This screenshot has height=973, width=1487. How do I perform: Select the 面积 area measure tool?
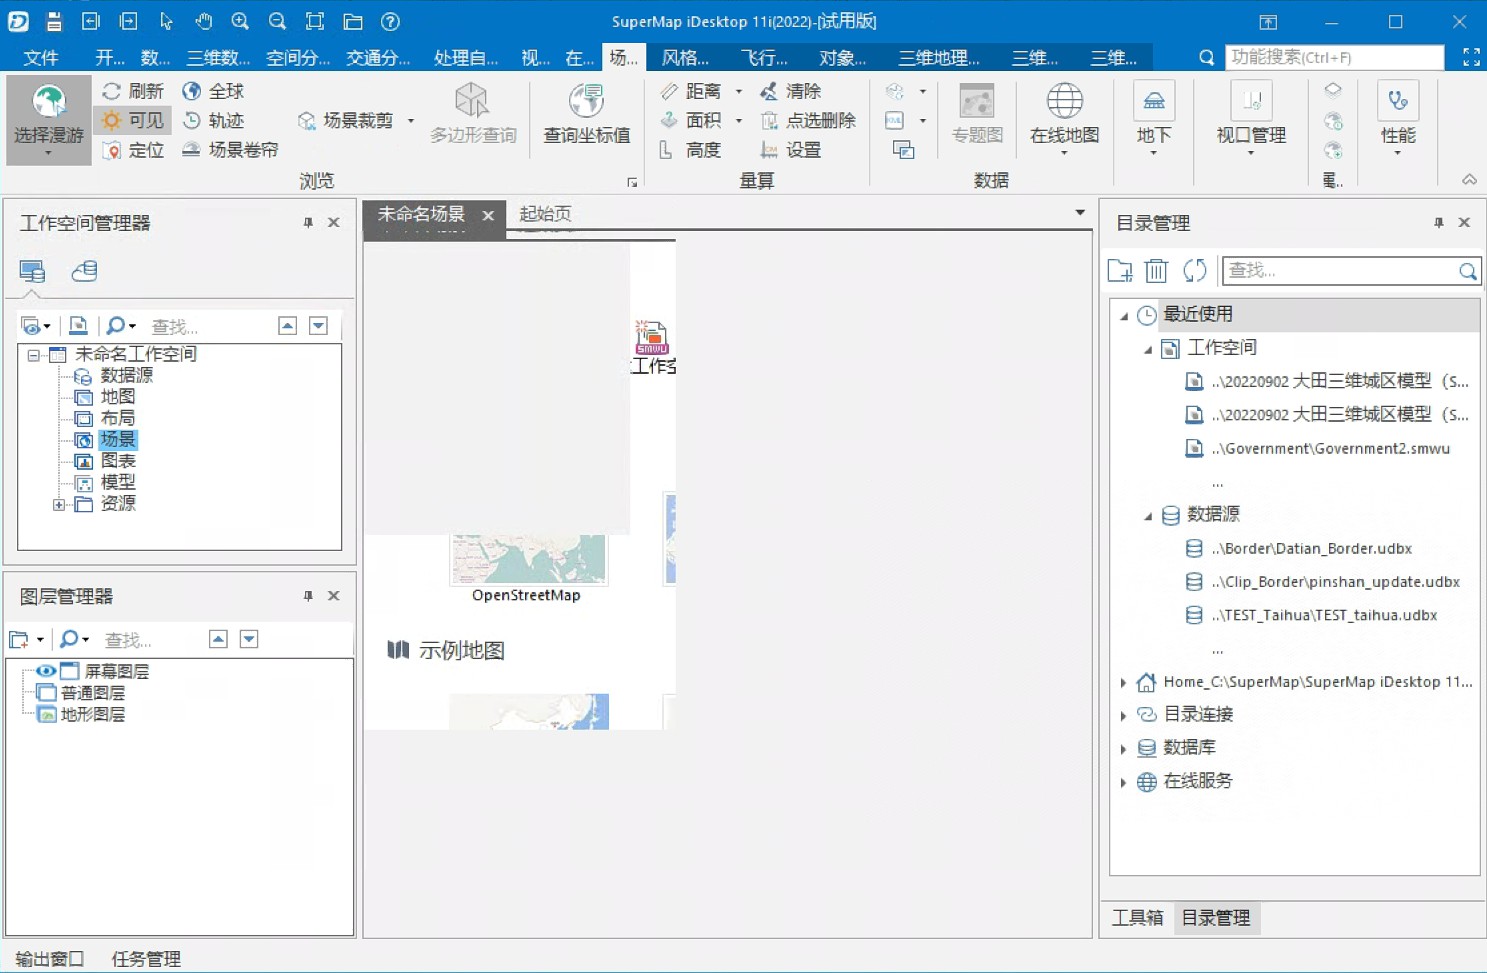tap(691, 120)
